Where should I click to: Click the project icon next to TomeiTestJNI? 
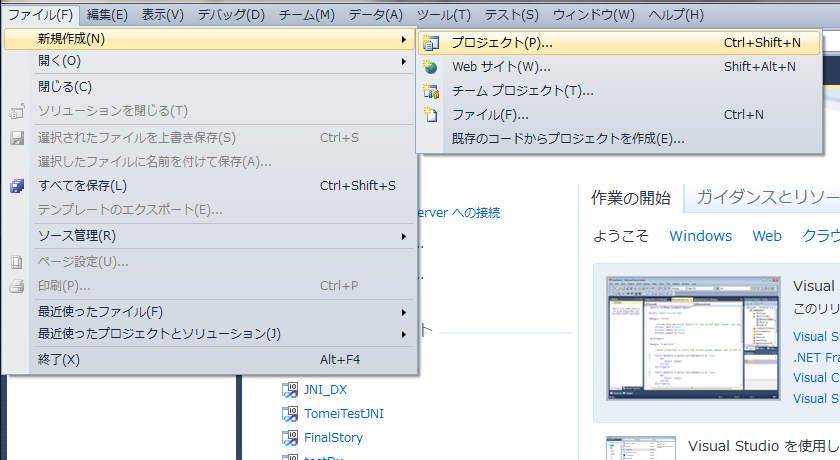(x=290, y=414)
